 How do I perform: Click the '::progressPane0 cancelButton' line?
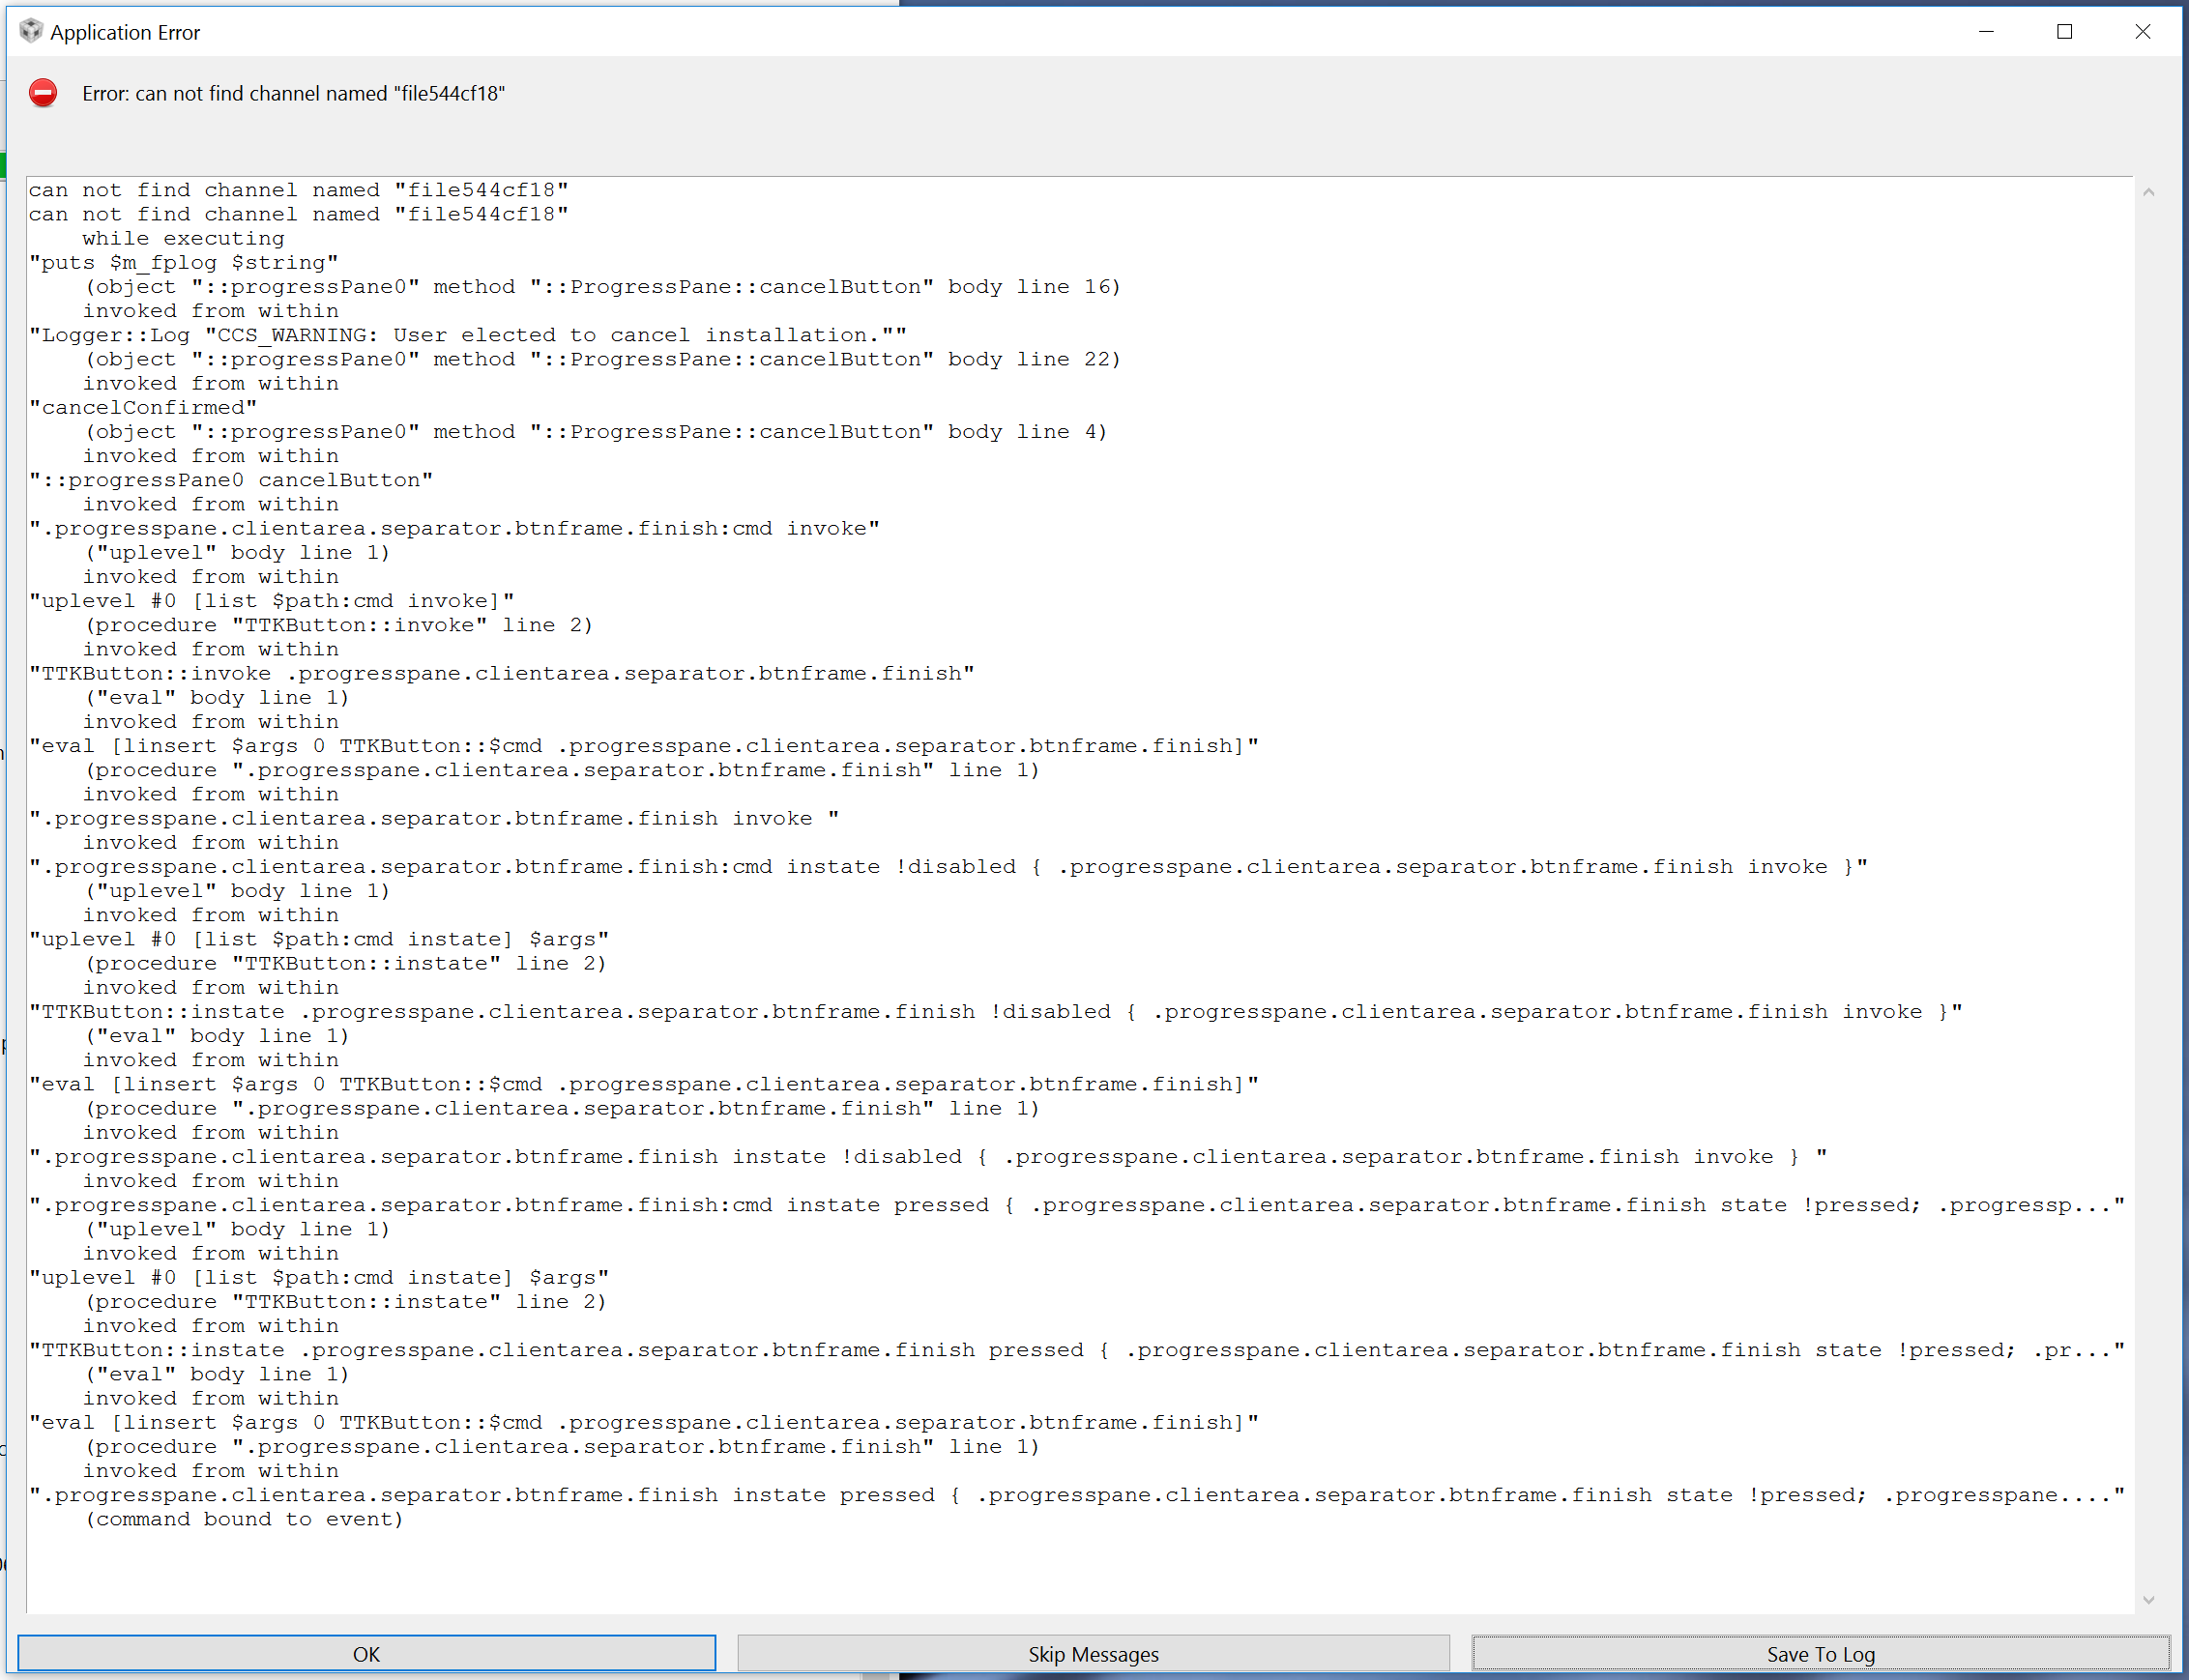click(x=231, y=480)
